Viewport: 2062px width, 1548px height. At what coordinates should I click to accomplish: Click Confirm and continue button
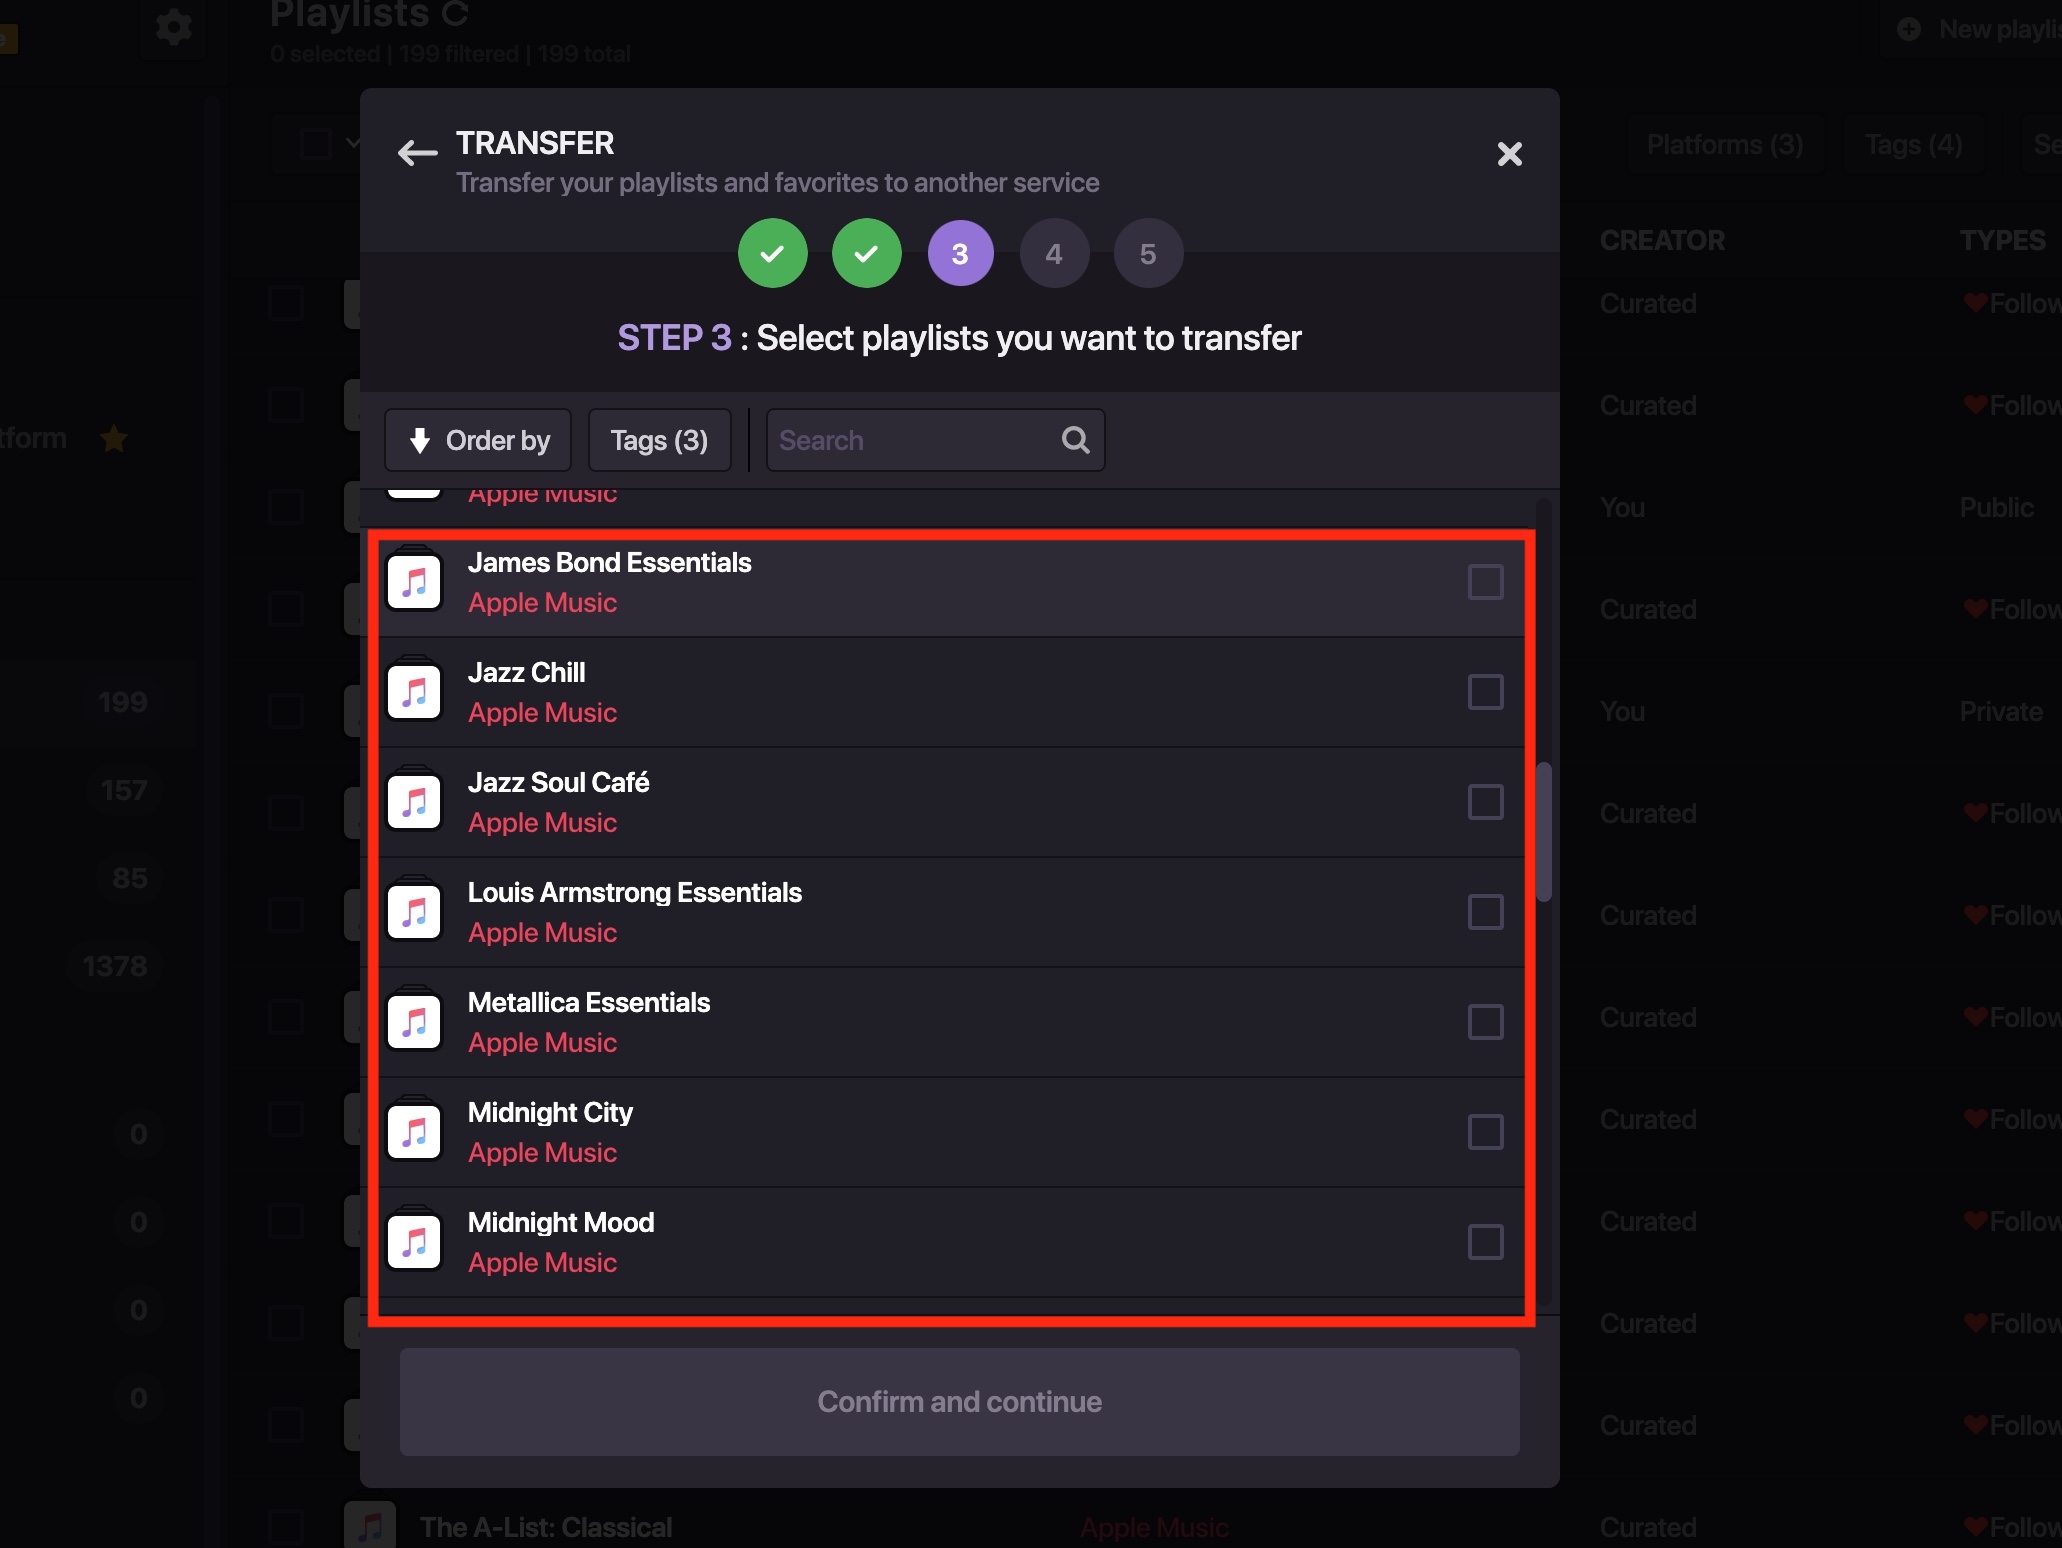coord(959,1402)
